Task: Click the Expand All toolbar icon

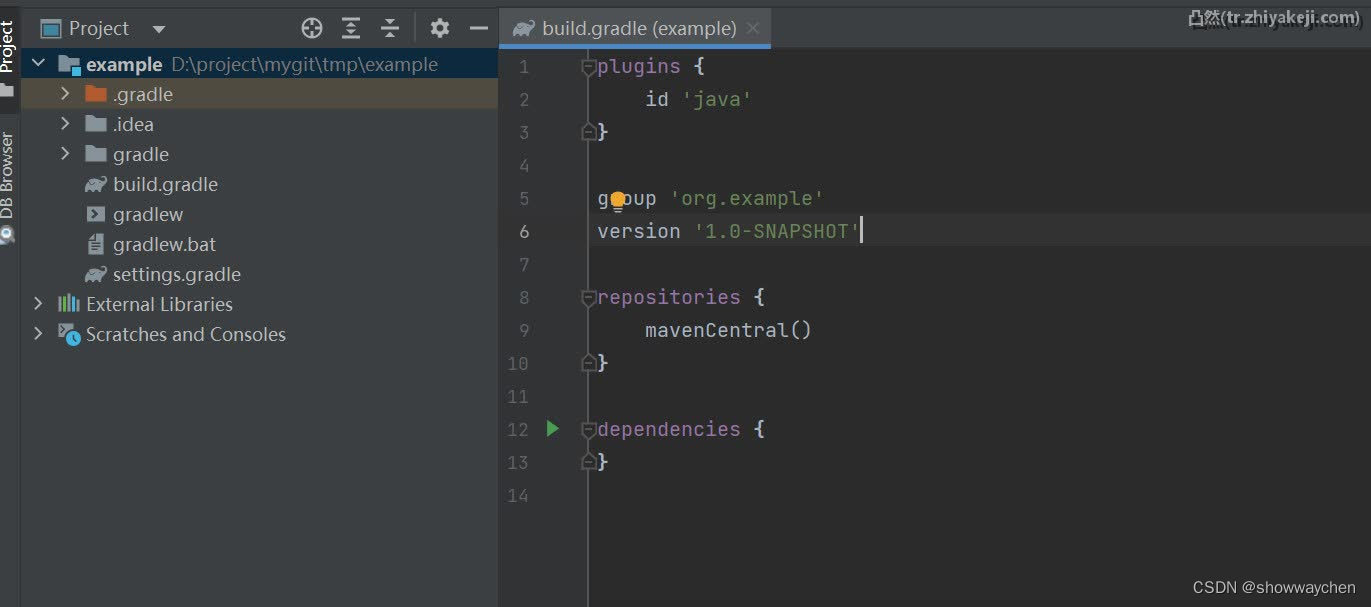Action: click(x=351, y=29)
